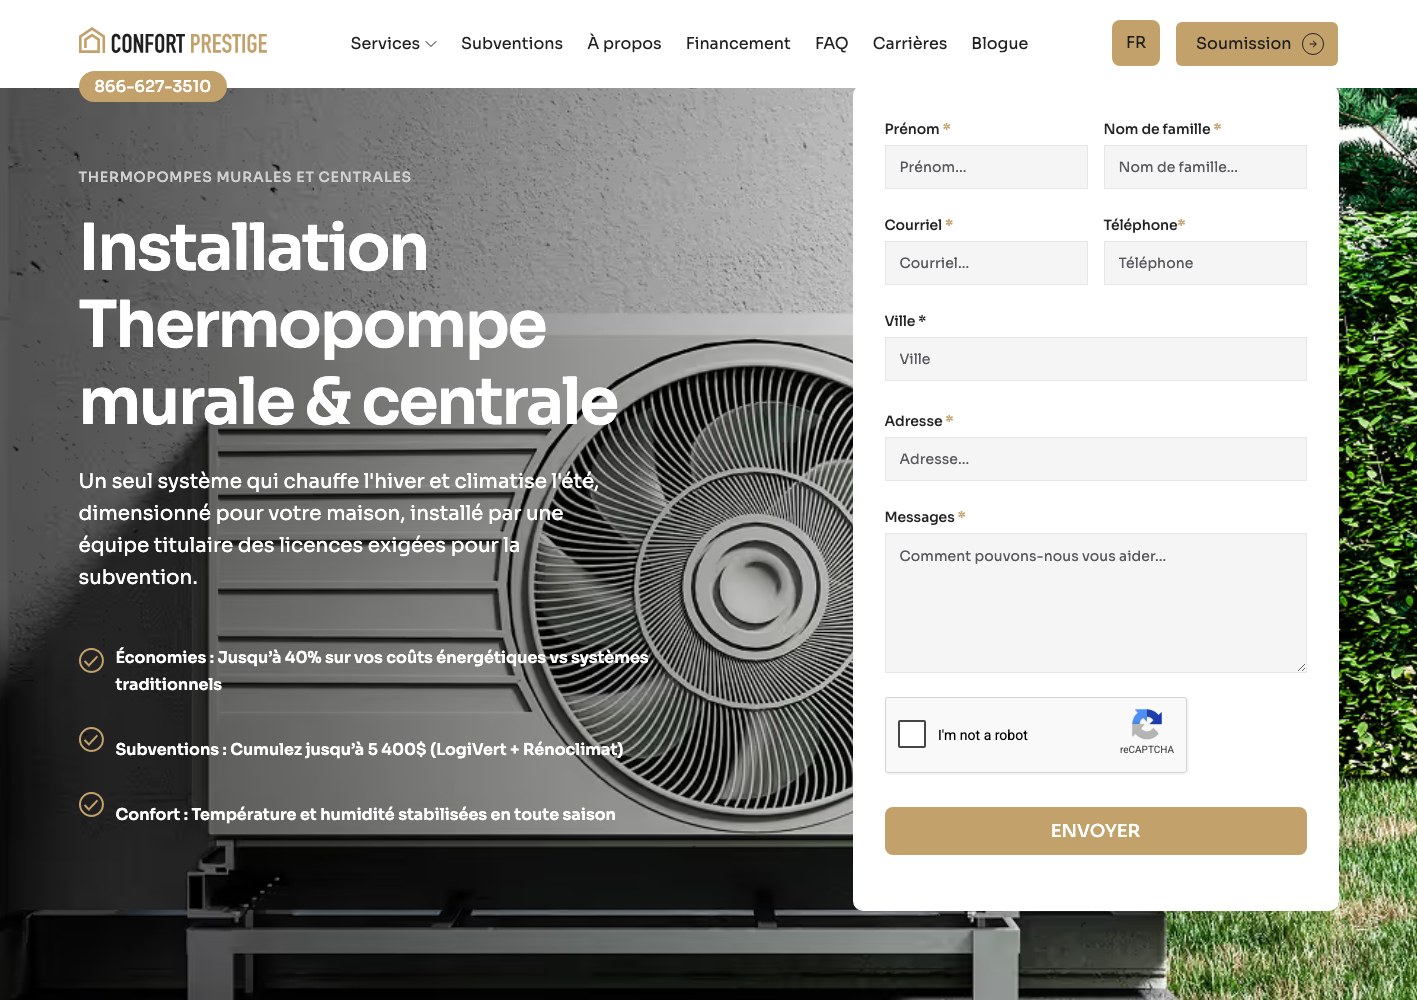Image resolution: width=1417 pixels, height=1000 pixels.
Task: Open the Subventions menu item
Action: pos(512,43)
